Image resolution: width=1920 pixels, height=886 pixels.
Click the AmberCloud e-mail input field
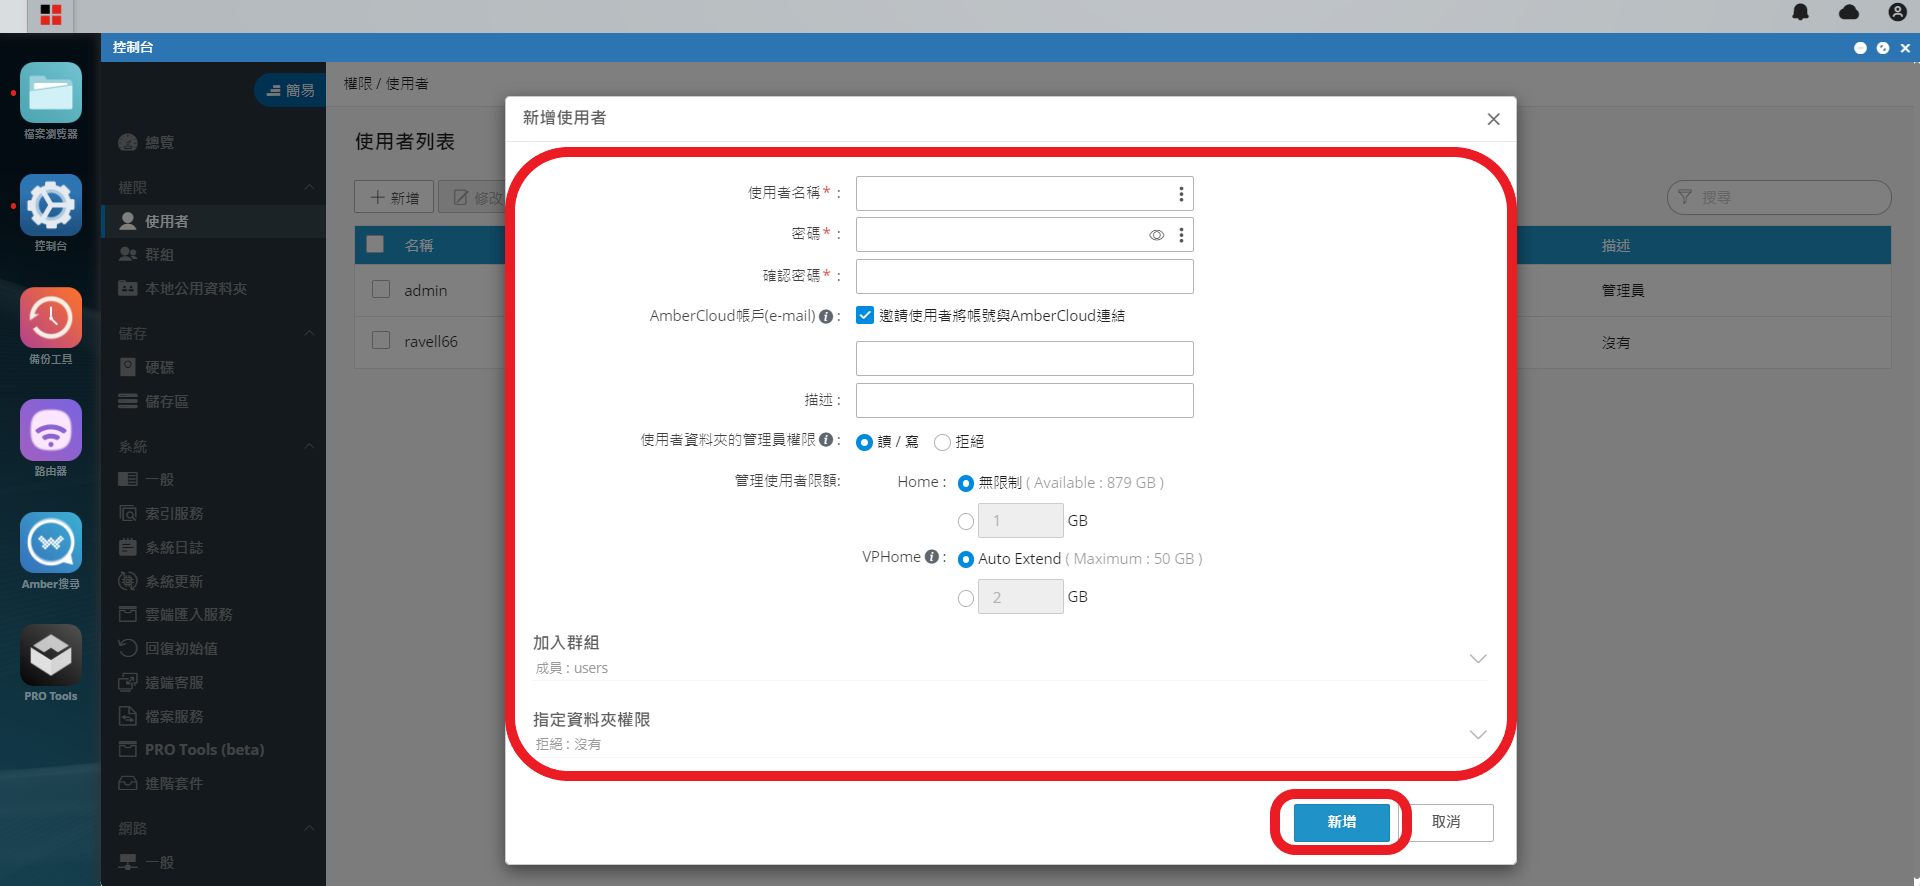click(1024, 359)
